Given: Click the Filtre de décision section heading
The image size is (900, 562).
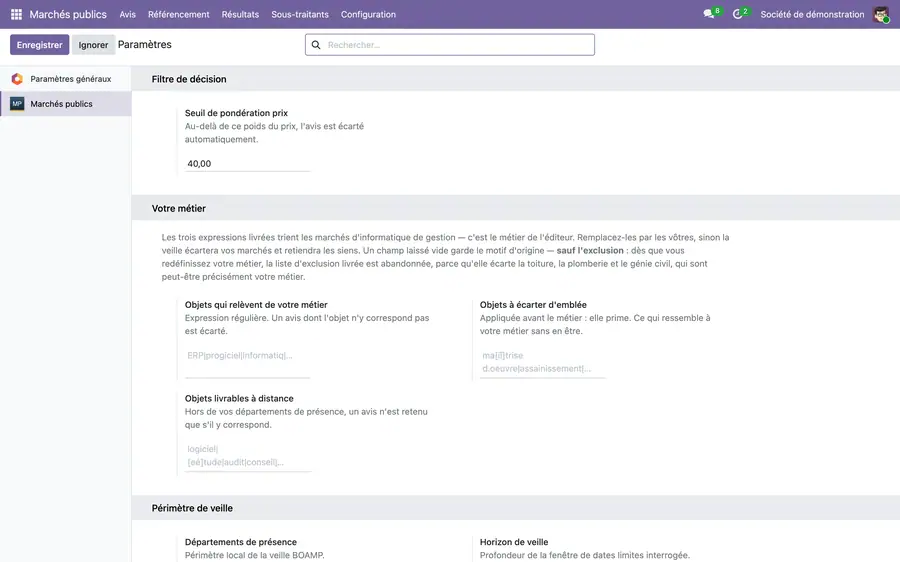Looking at the screenshot, I should pyautogui.click(x=189, y=79).
